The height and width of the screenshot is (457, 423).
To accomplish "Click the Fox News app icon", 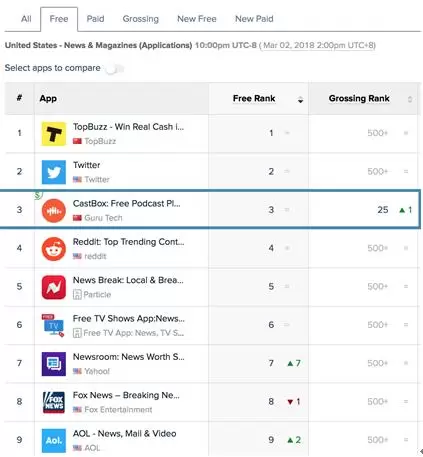I will pos(54,402).
